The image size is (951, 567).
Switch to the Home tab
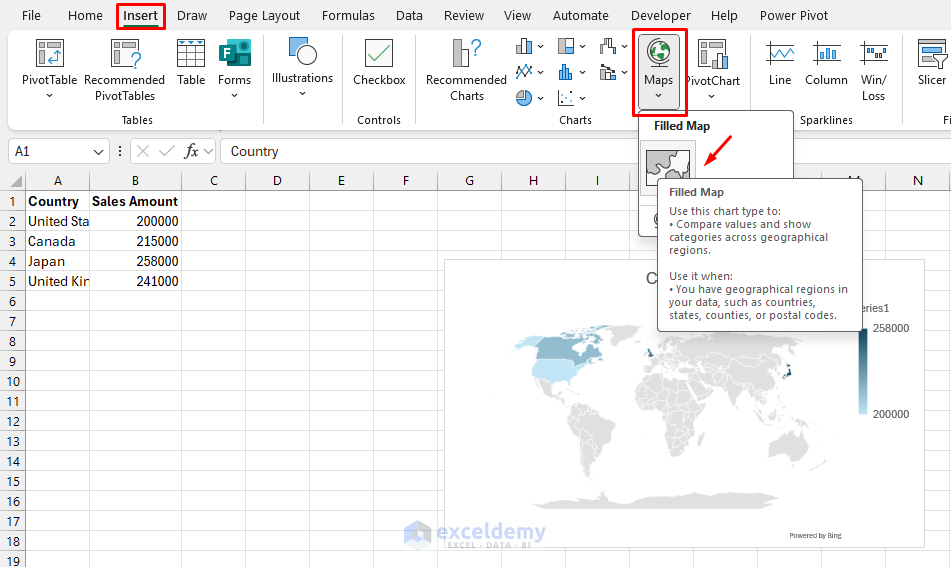tap(85, 16)
